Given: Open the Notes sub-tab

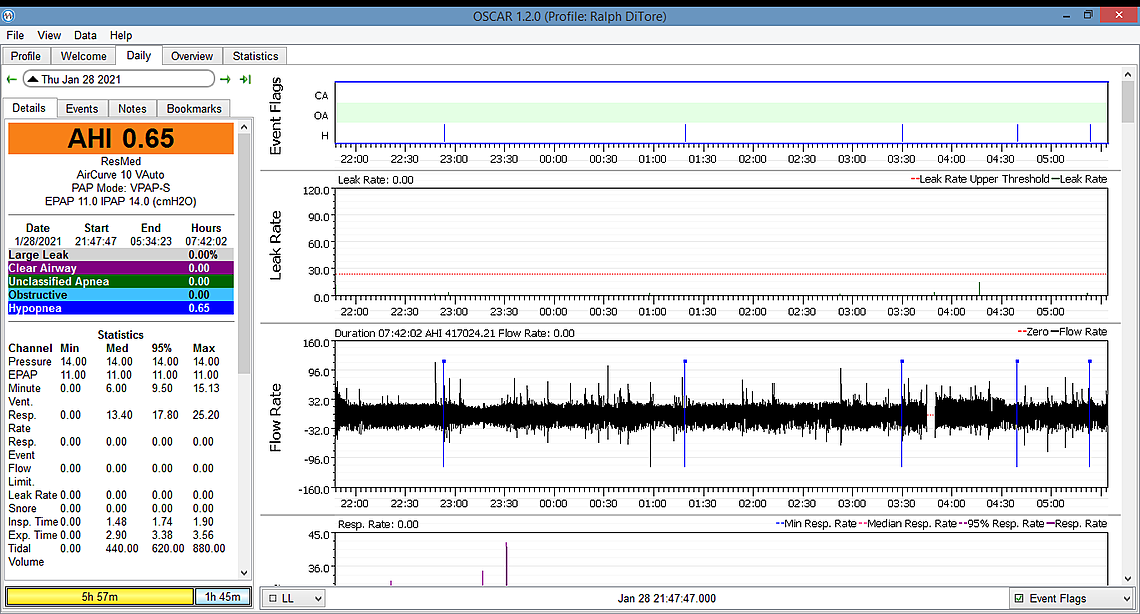Looking at the screenshot, I should 132,108.
